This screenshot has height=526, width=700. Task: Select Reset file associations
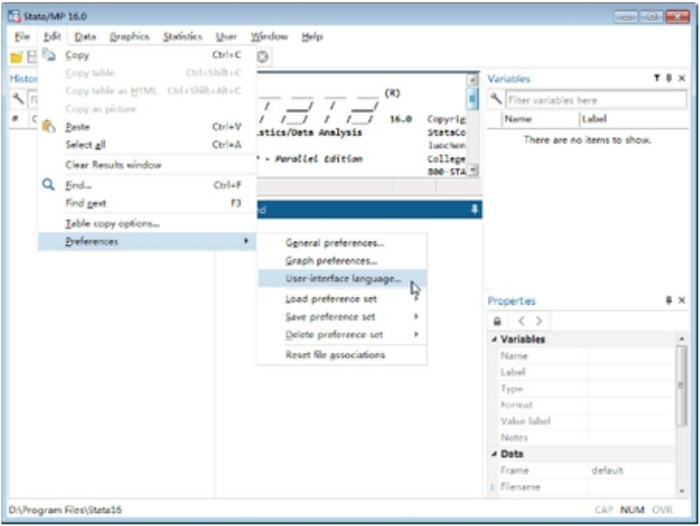click(x=342, y=355)
